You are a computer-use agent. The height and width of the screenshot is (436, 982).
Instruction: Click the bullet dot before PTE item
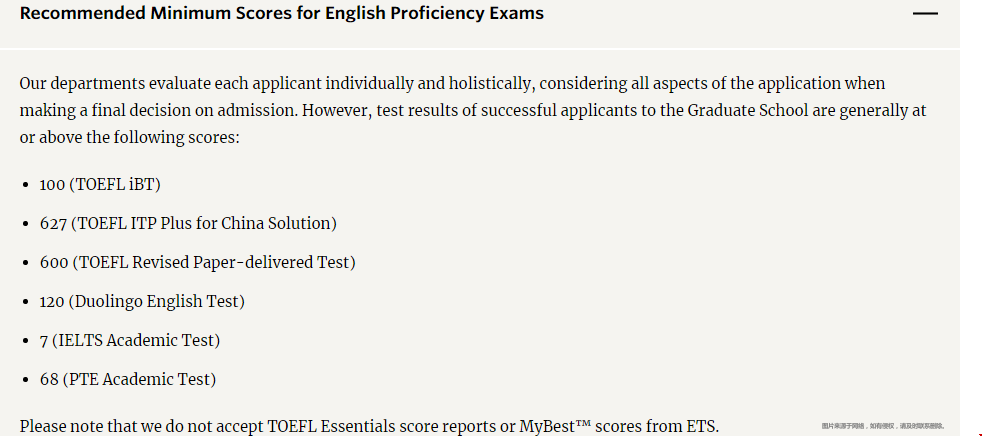click(x=25, y=380)
